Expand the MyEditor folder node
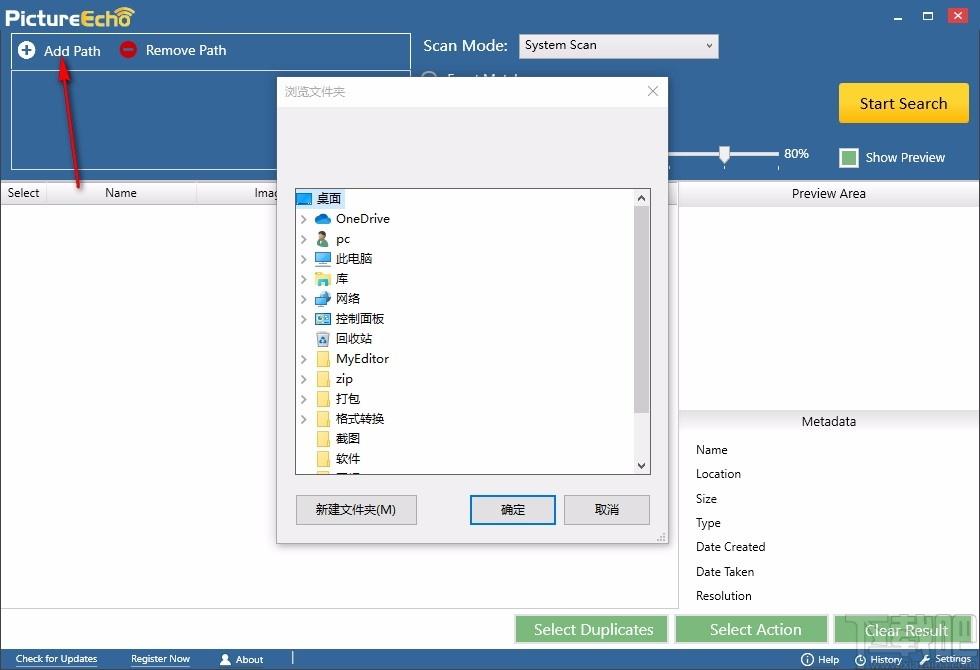Image resolution: width=980 pixels, height=670 pixels. pyautogui.click(x=303, y=359)
